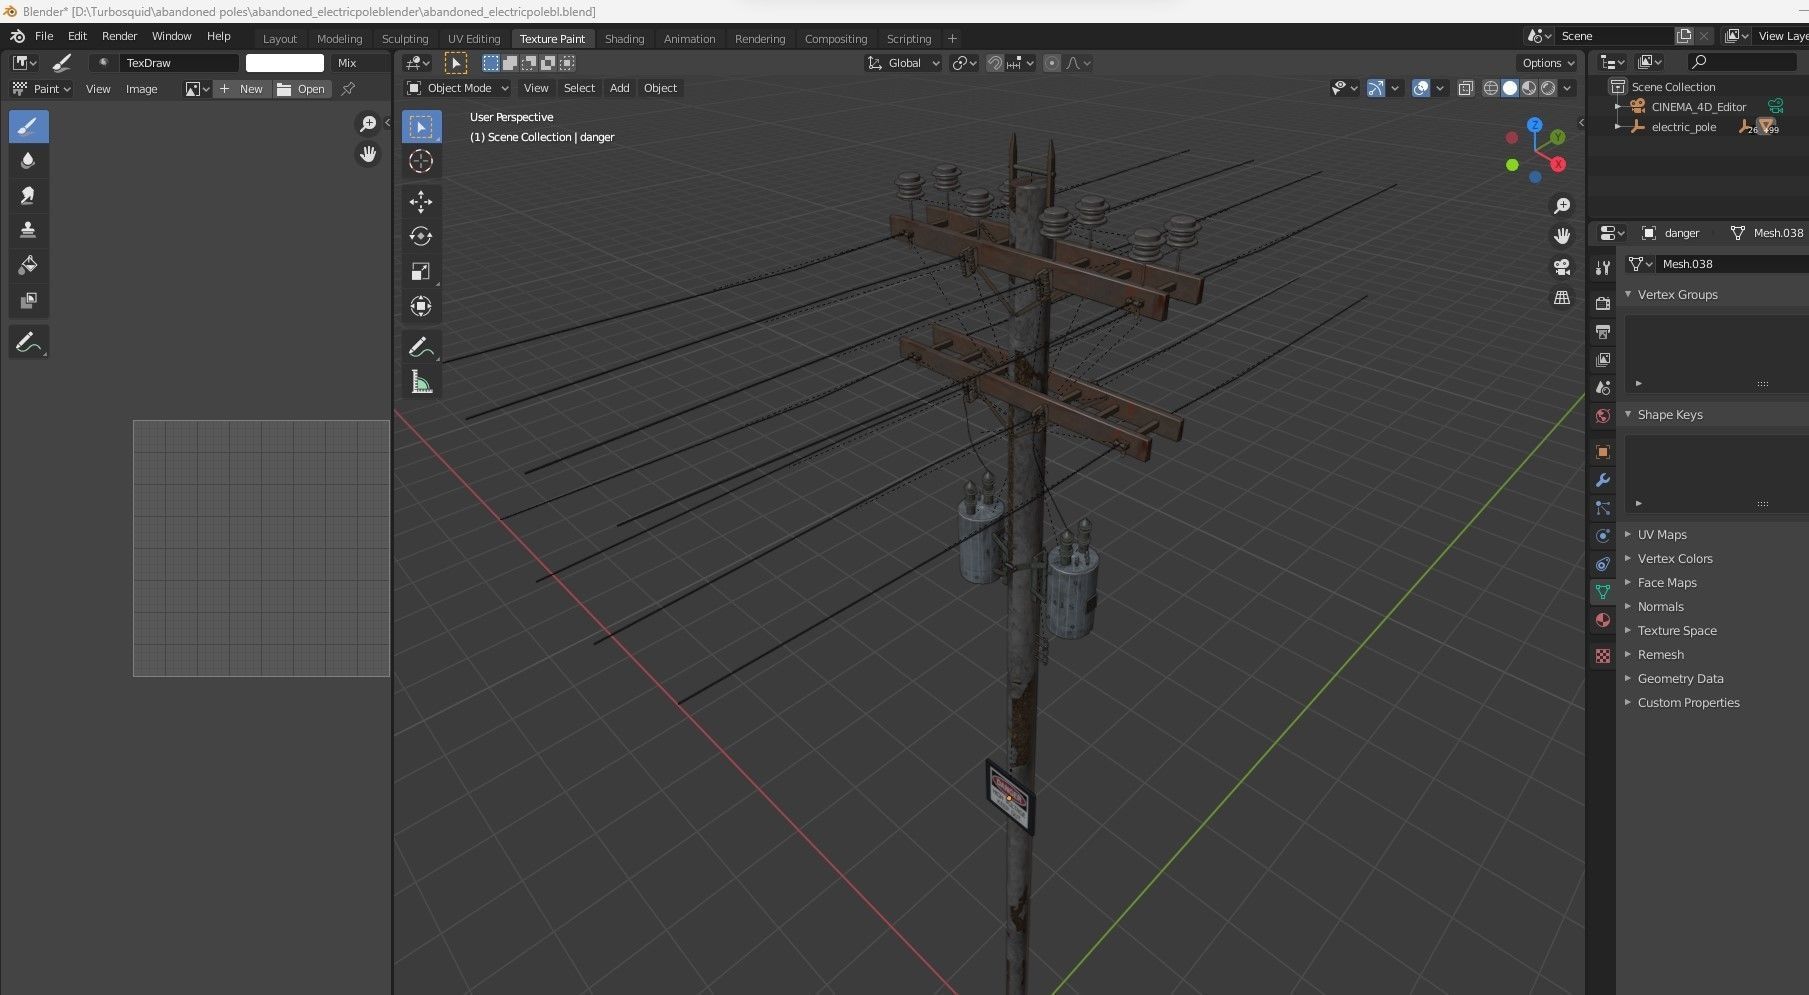Open the viewport Options dropdown

1548,63
